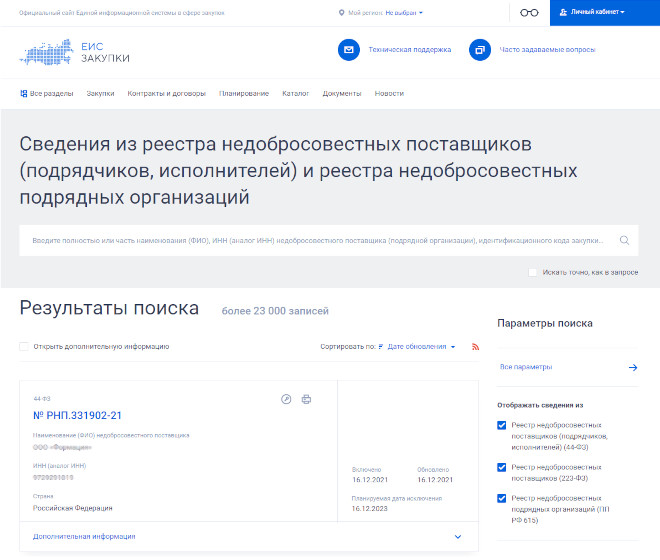Viewport: 660px width, 560px height.
Task: Click the arrow next to Все параметры
Action: 633,368
